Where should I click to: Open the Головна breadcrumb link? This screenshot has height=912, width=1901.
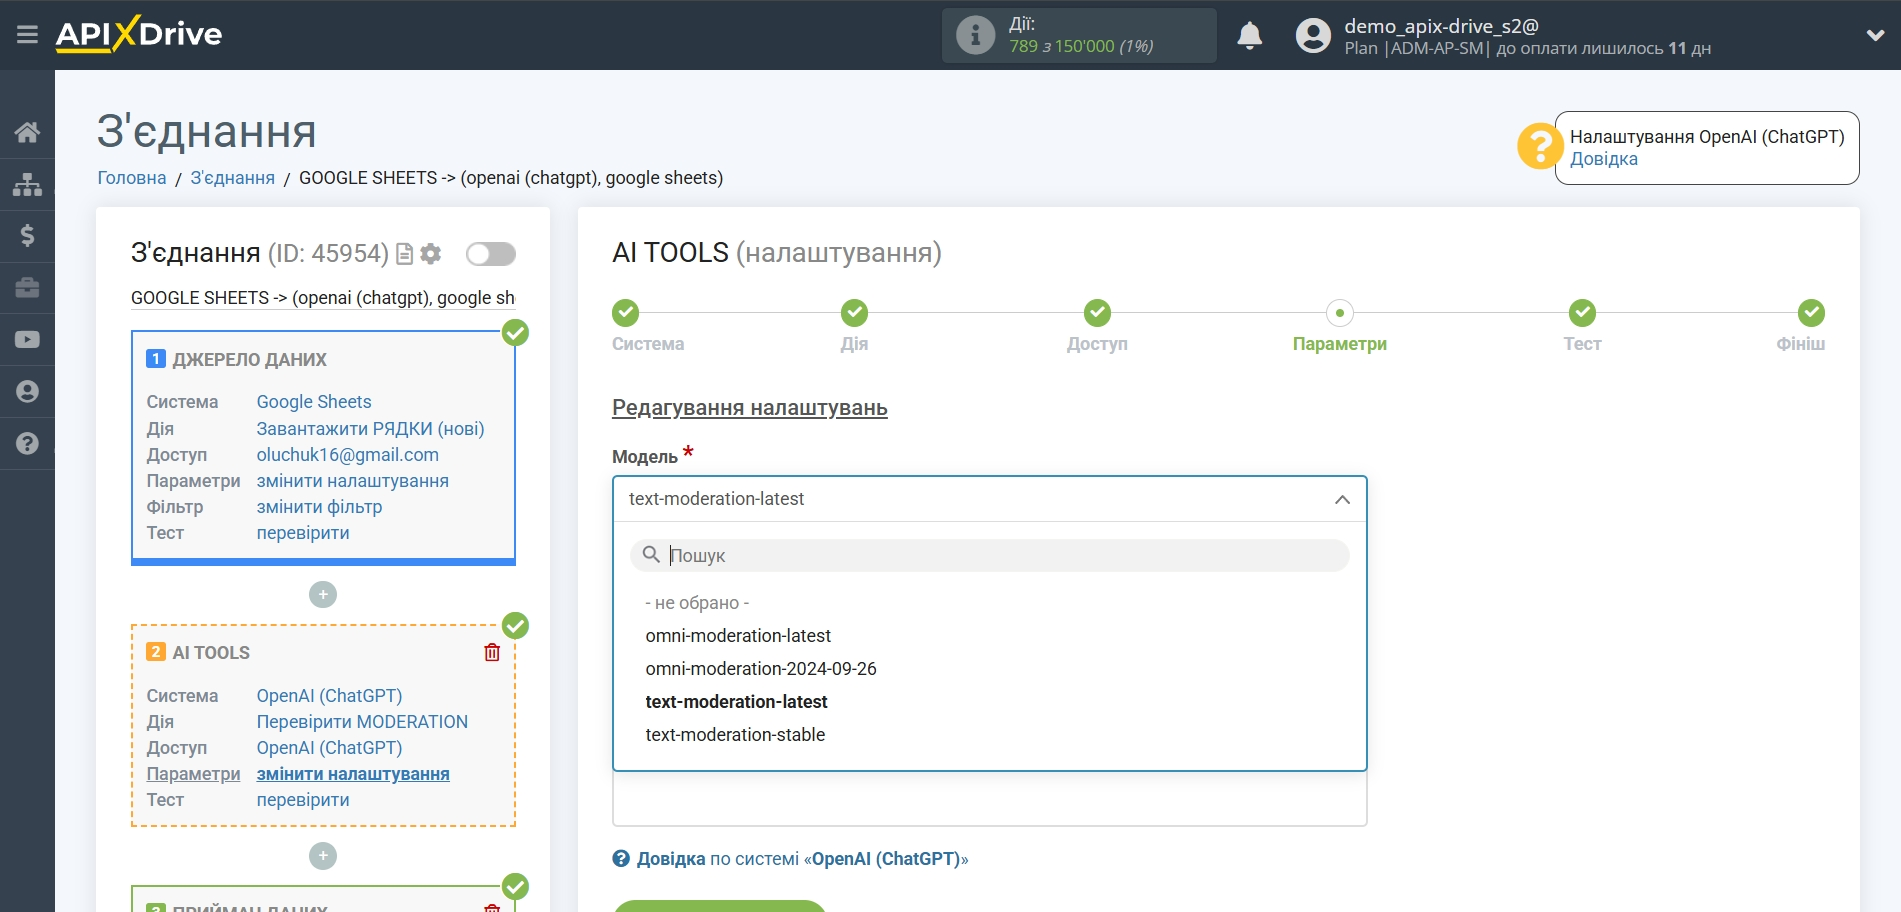(x=132, y=178)
